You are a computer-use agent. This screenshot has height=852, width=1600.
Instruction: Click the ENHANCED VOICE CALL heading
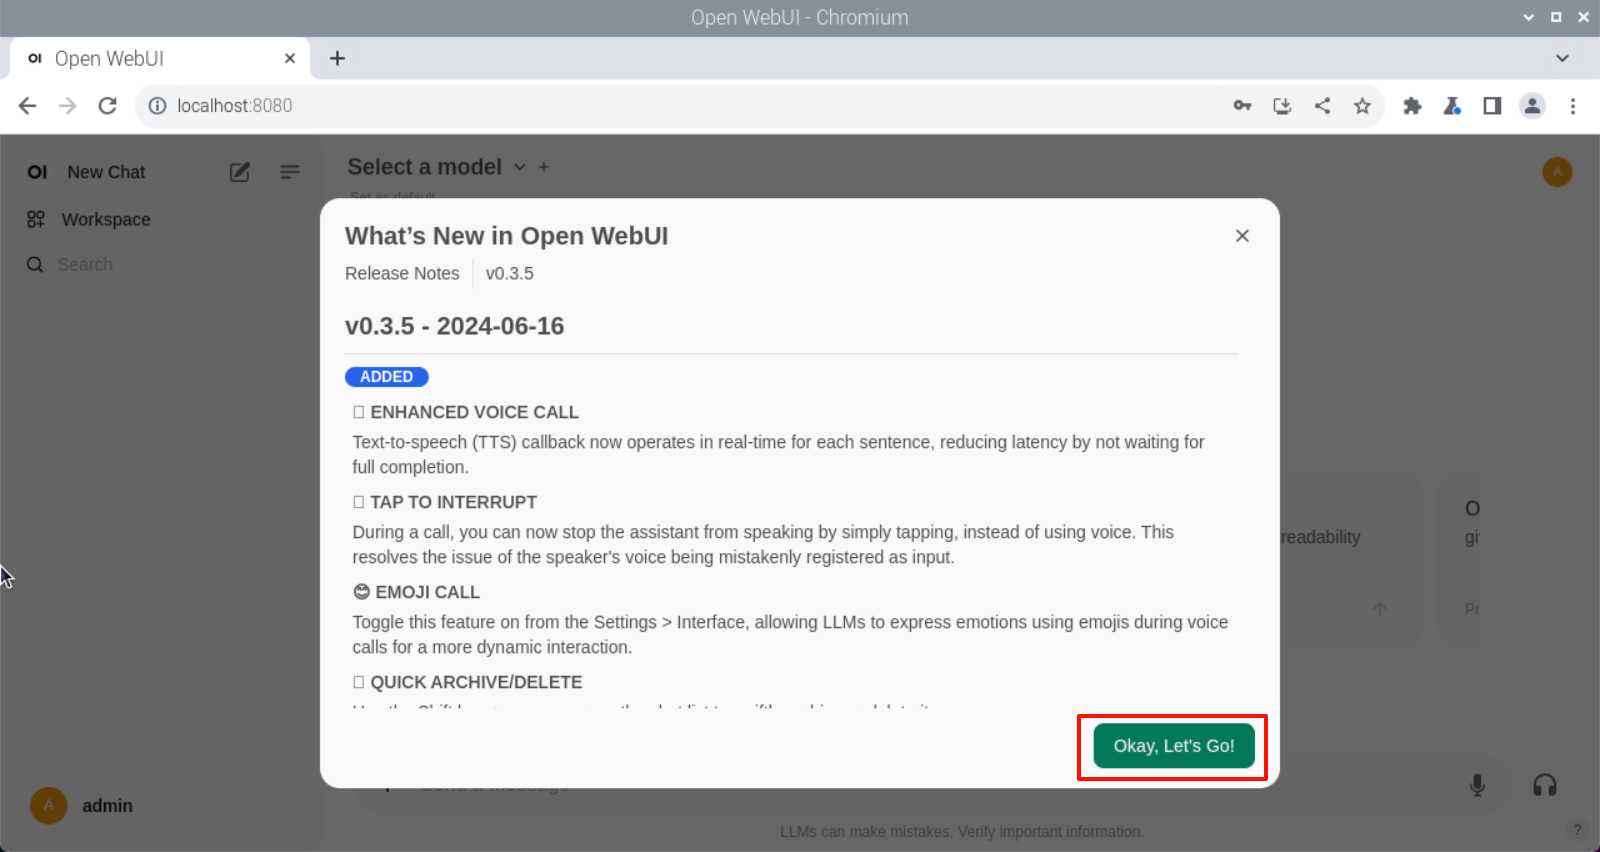465,412
